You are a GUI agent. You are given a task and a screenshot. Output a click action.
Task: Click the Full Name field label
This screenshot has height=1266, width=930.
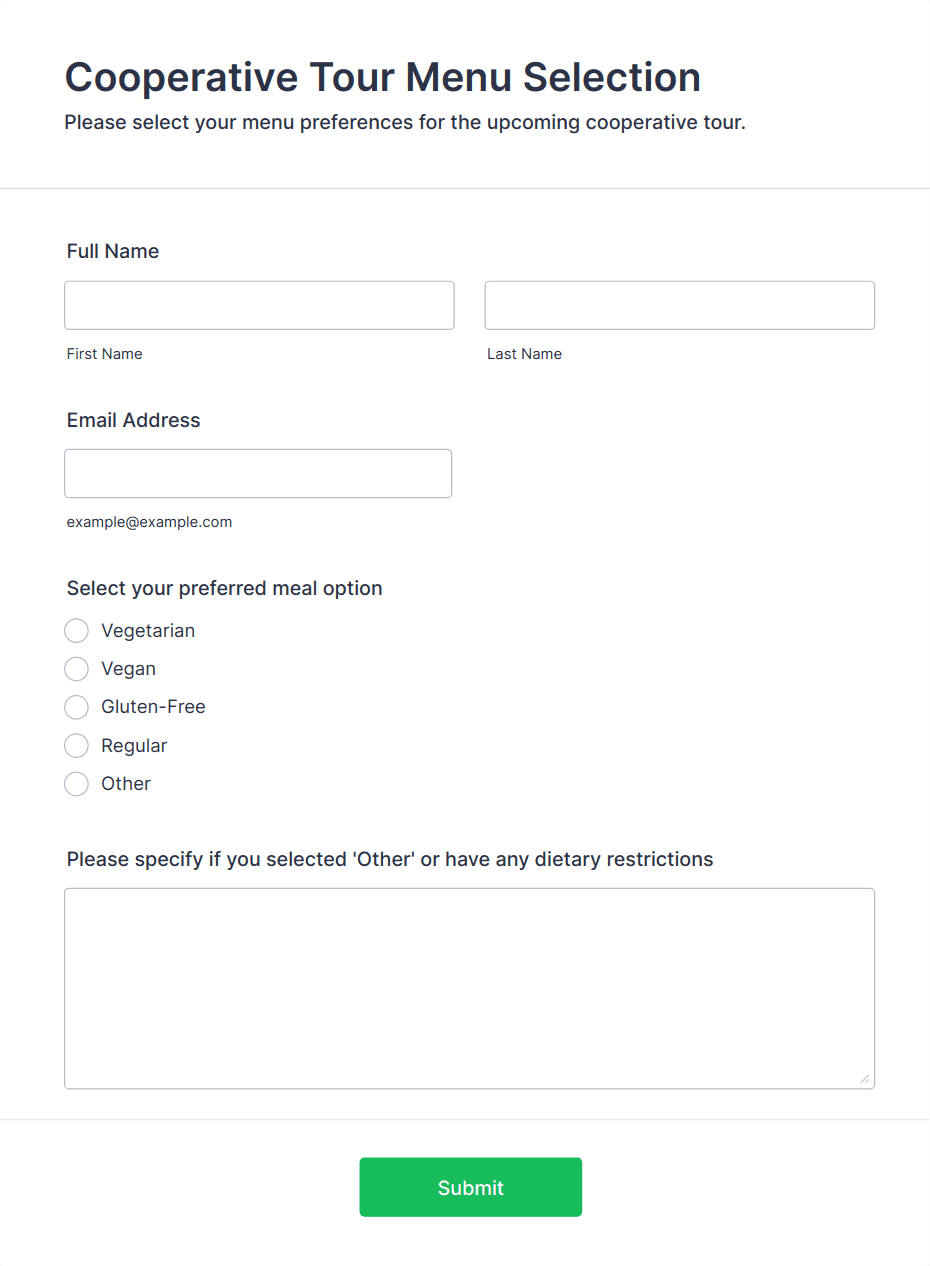(x=113, y=251)
